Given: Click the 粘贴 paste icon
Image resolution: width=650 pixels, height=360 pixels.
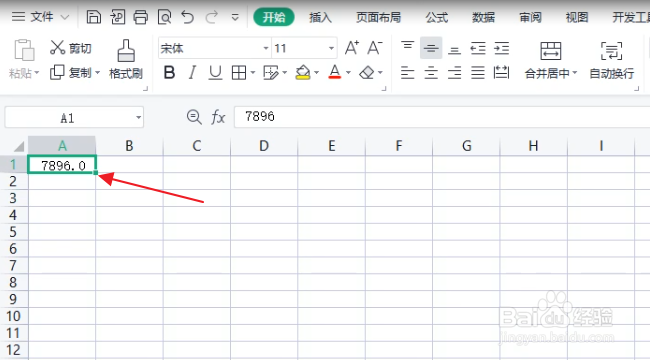Looking at the screenshot, I should tap(24, 50).
